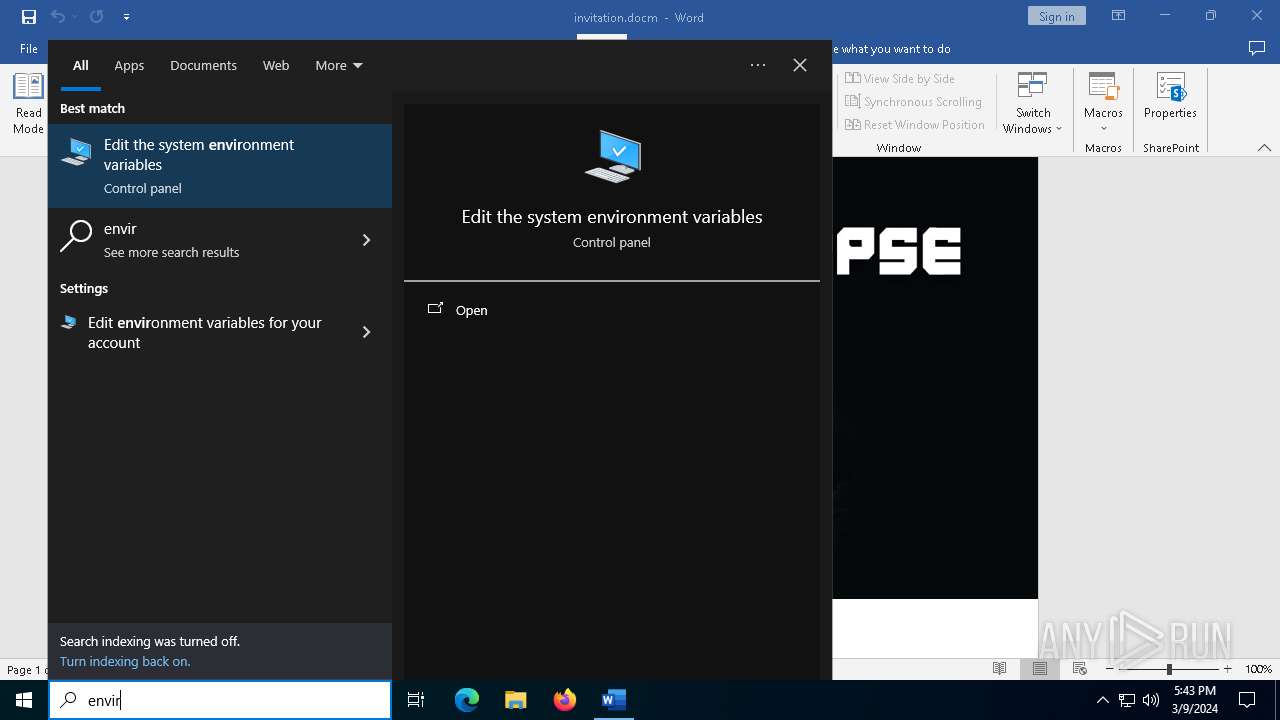Viewport: 1280px width, 720px height.
Task: Select Web Layout status bar icon
Action: click(x=1079, y=669)
